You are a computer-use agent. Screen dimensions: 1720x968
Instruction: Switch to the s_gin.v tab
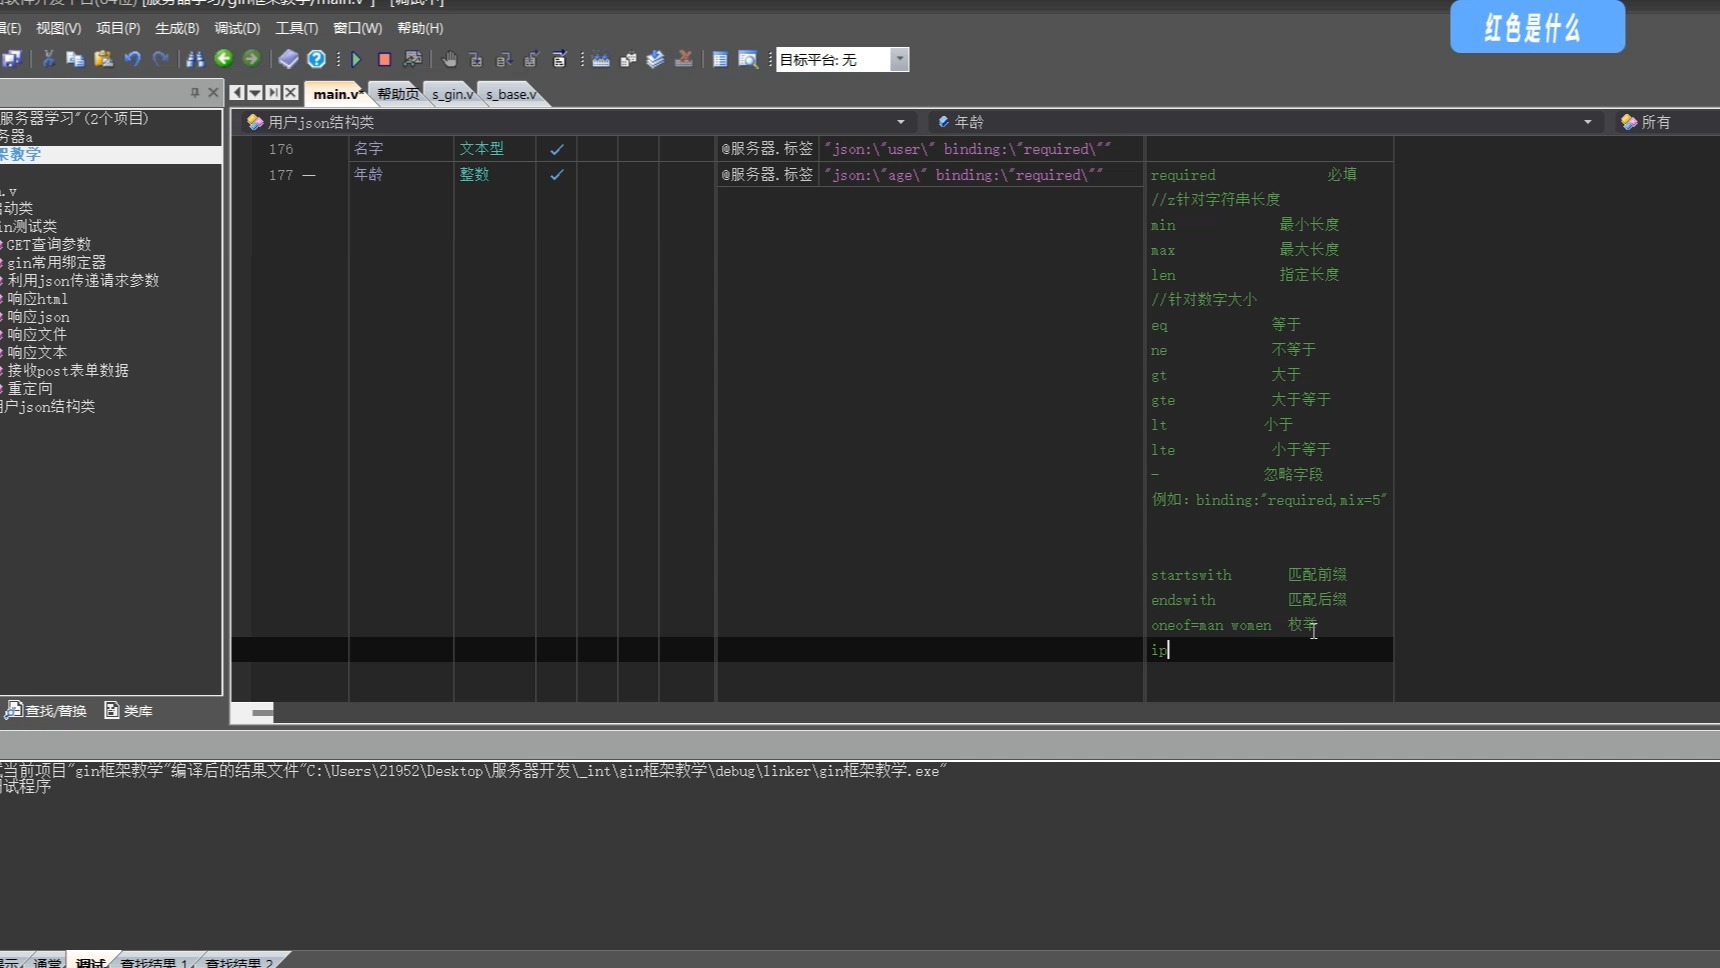(x=452, y=94)
